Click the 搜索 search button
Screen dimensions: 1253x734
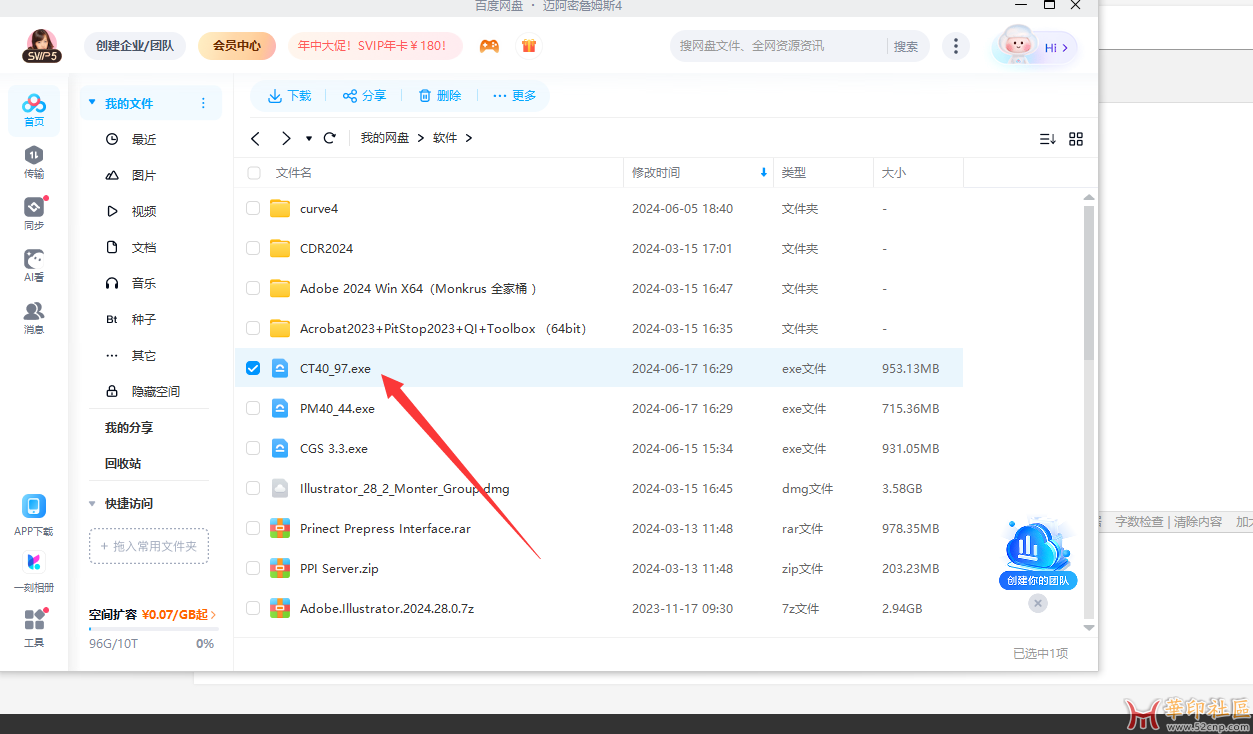pyautogui.click(x=906, y=46)
